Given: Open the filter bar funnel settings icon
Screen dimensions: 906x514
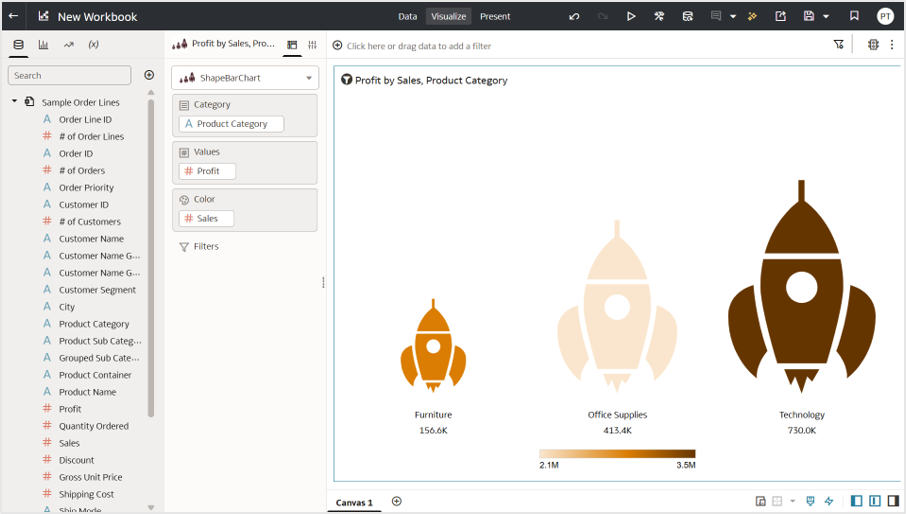Looking at the screenshot, I should point(838,44).
